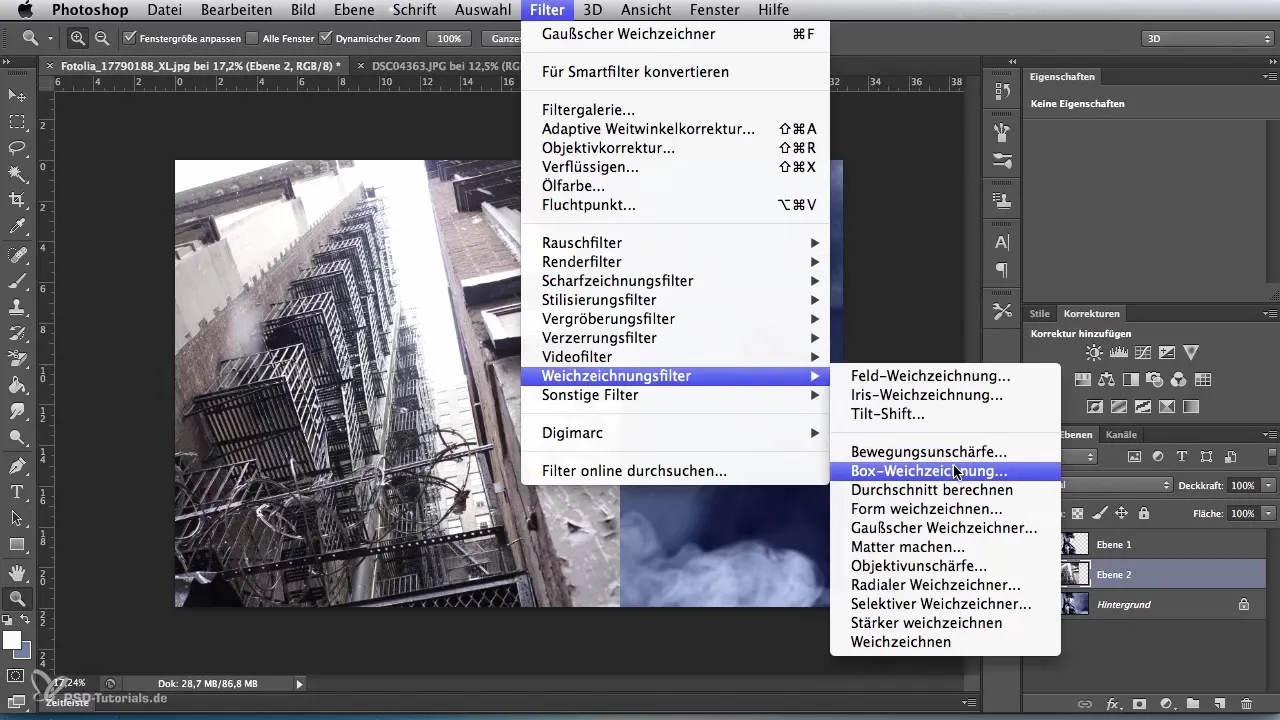The image size is (1280, 720).
Task: Select the Crop tool
Action: [17, 201]
